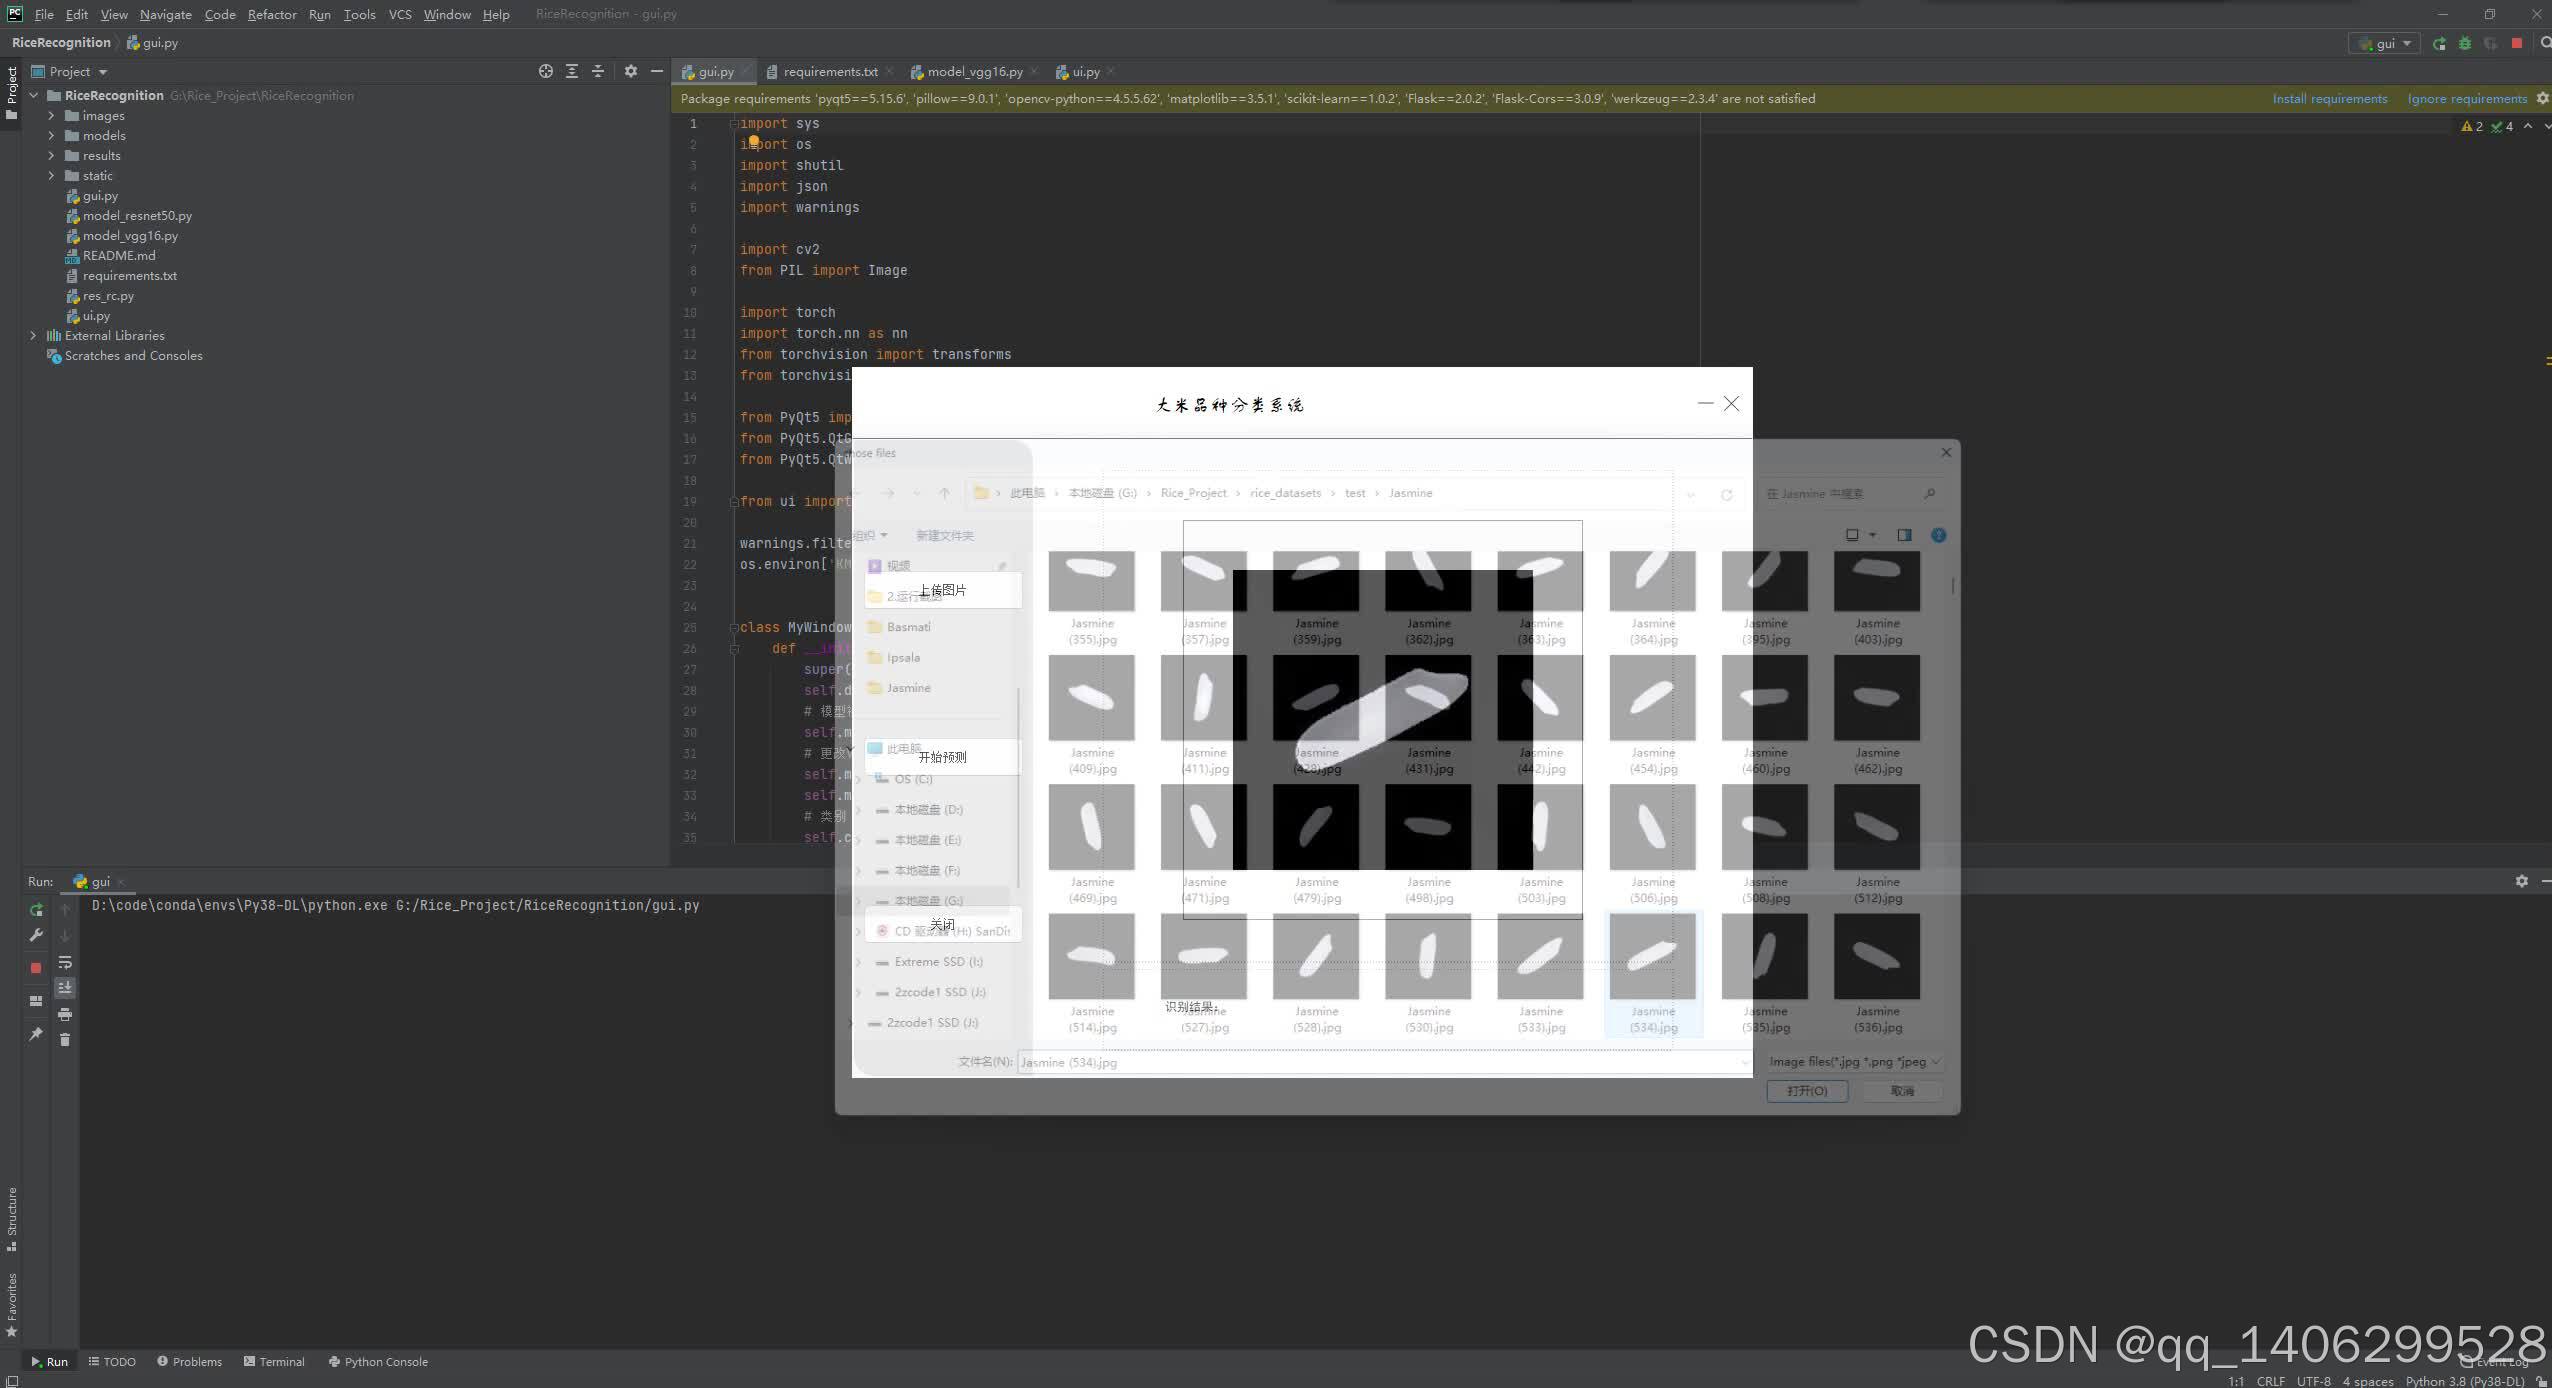The width and height of the screenshot is (2552, 1388).
Task: Clear all Run console output
Action: click(65, 1040)
